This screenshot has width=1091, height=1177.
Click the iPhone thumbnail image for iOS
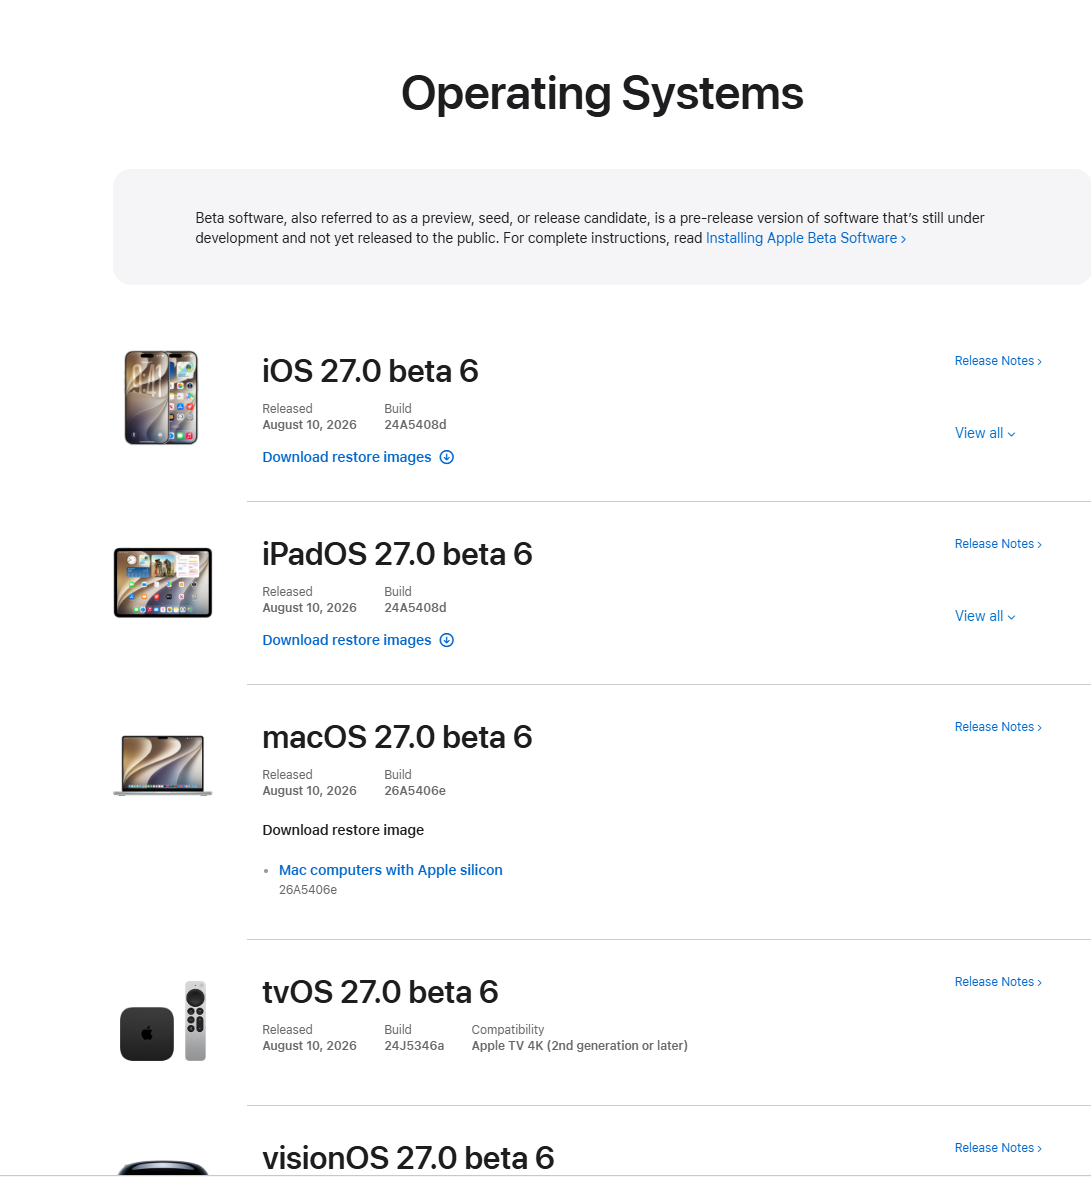(161, 398)
